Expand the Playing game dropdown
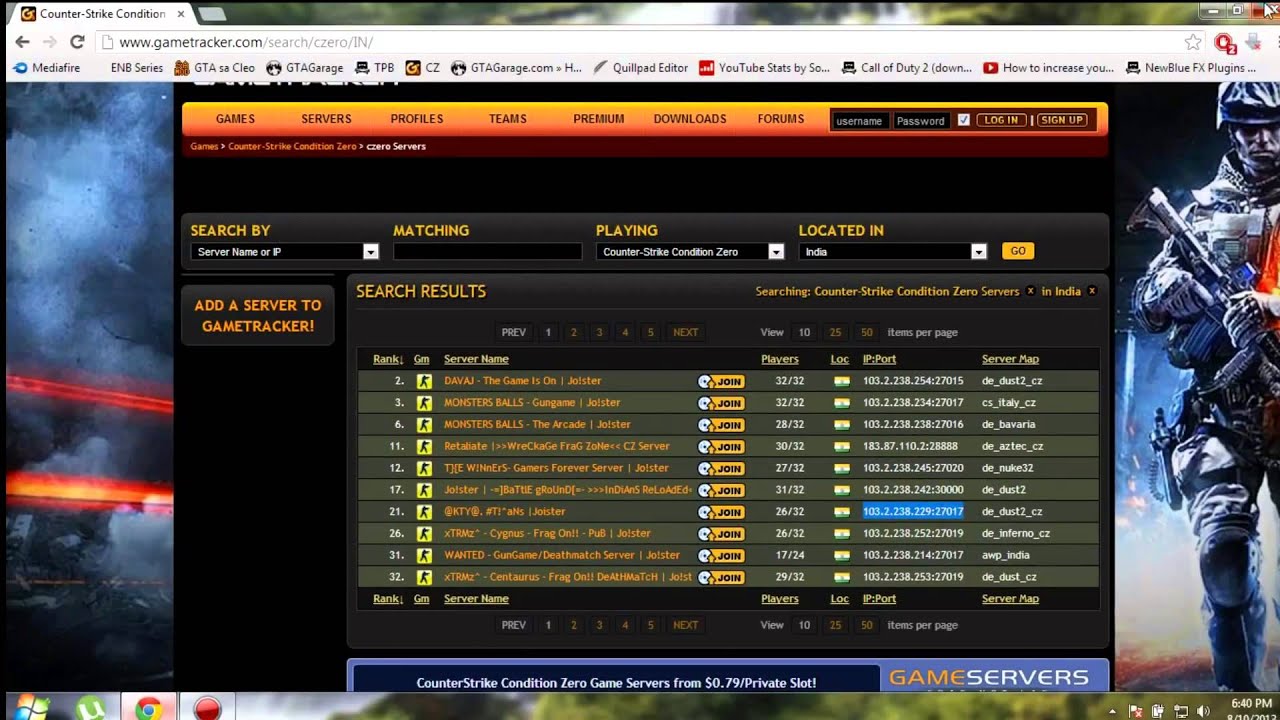 click(776, 252)
